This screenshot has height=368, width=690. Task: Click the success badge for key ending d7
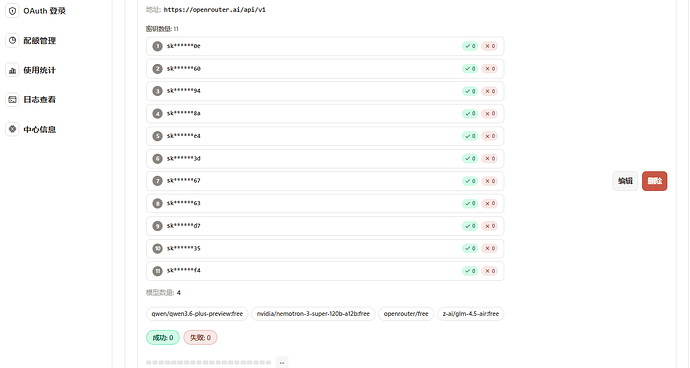pos(470,226)
